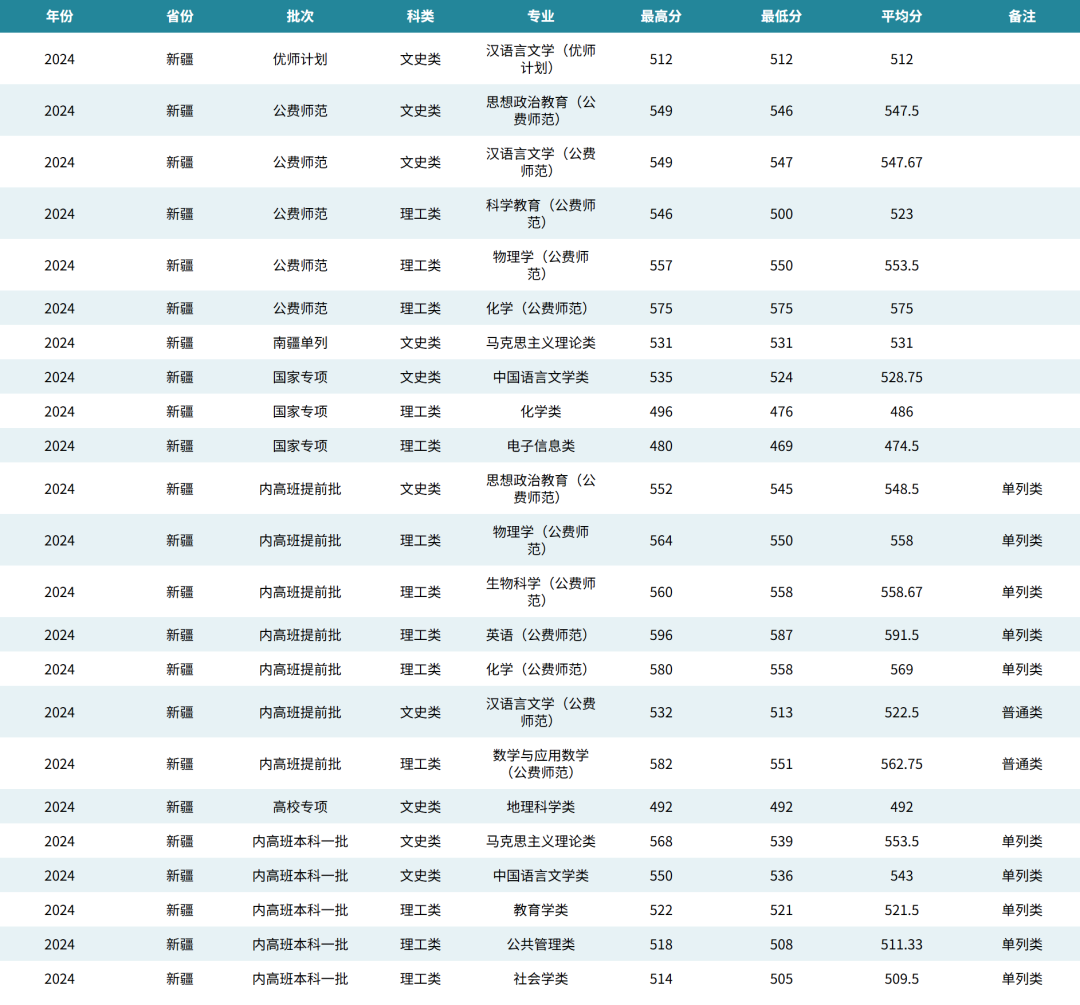Click the lowest score 500 cell
Viewport: 1080px width, 1005px height.
pyautogui.click(x=781, y=214)
